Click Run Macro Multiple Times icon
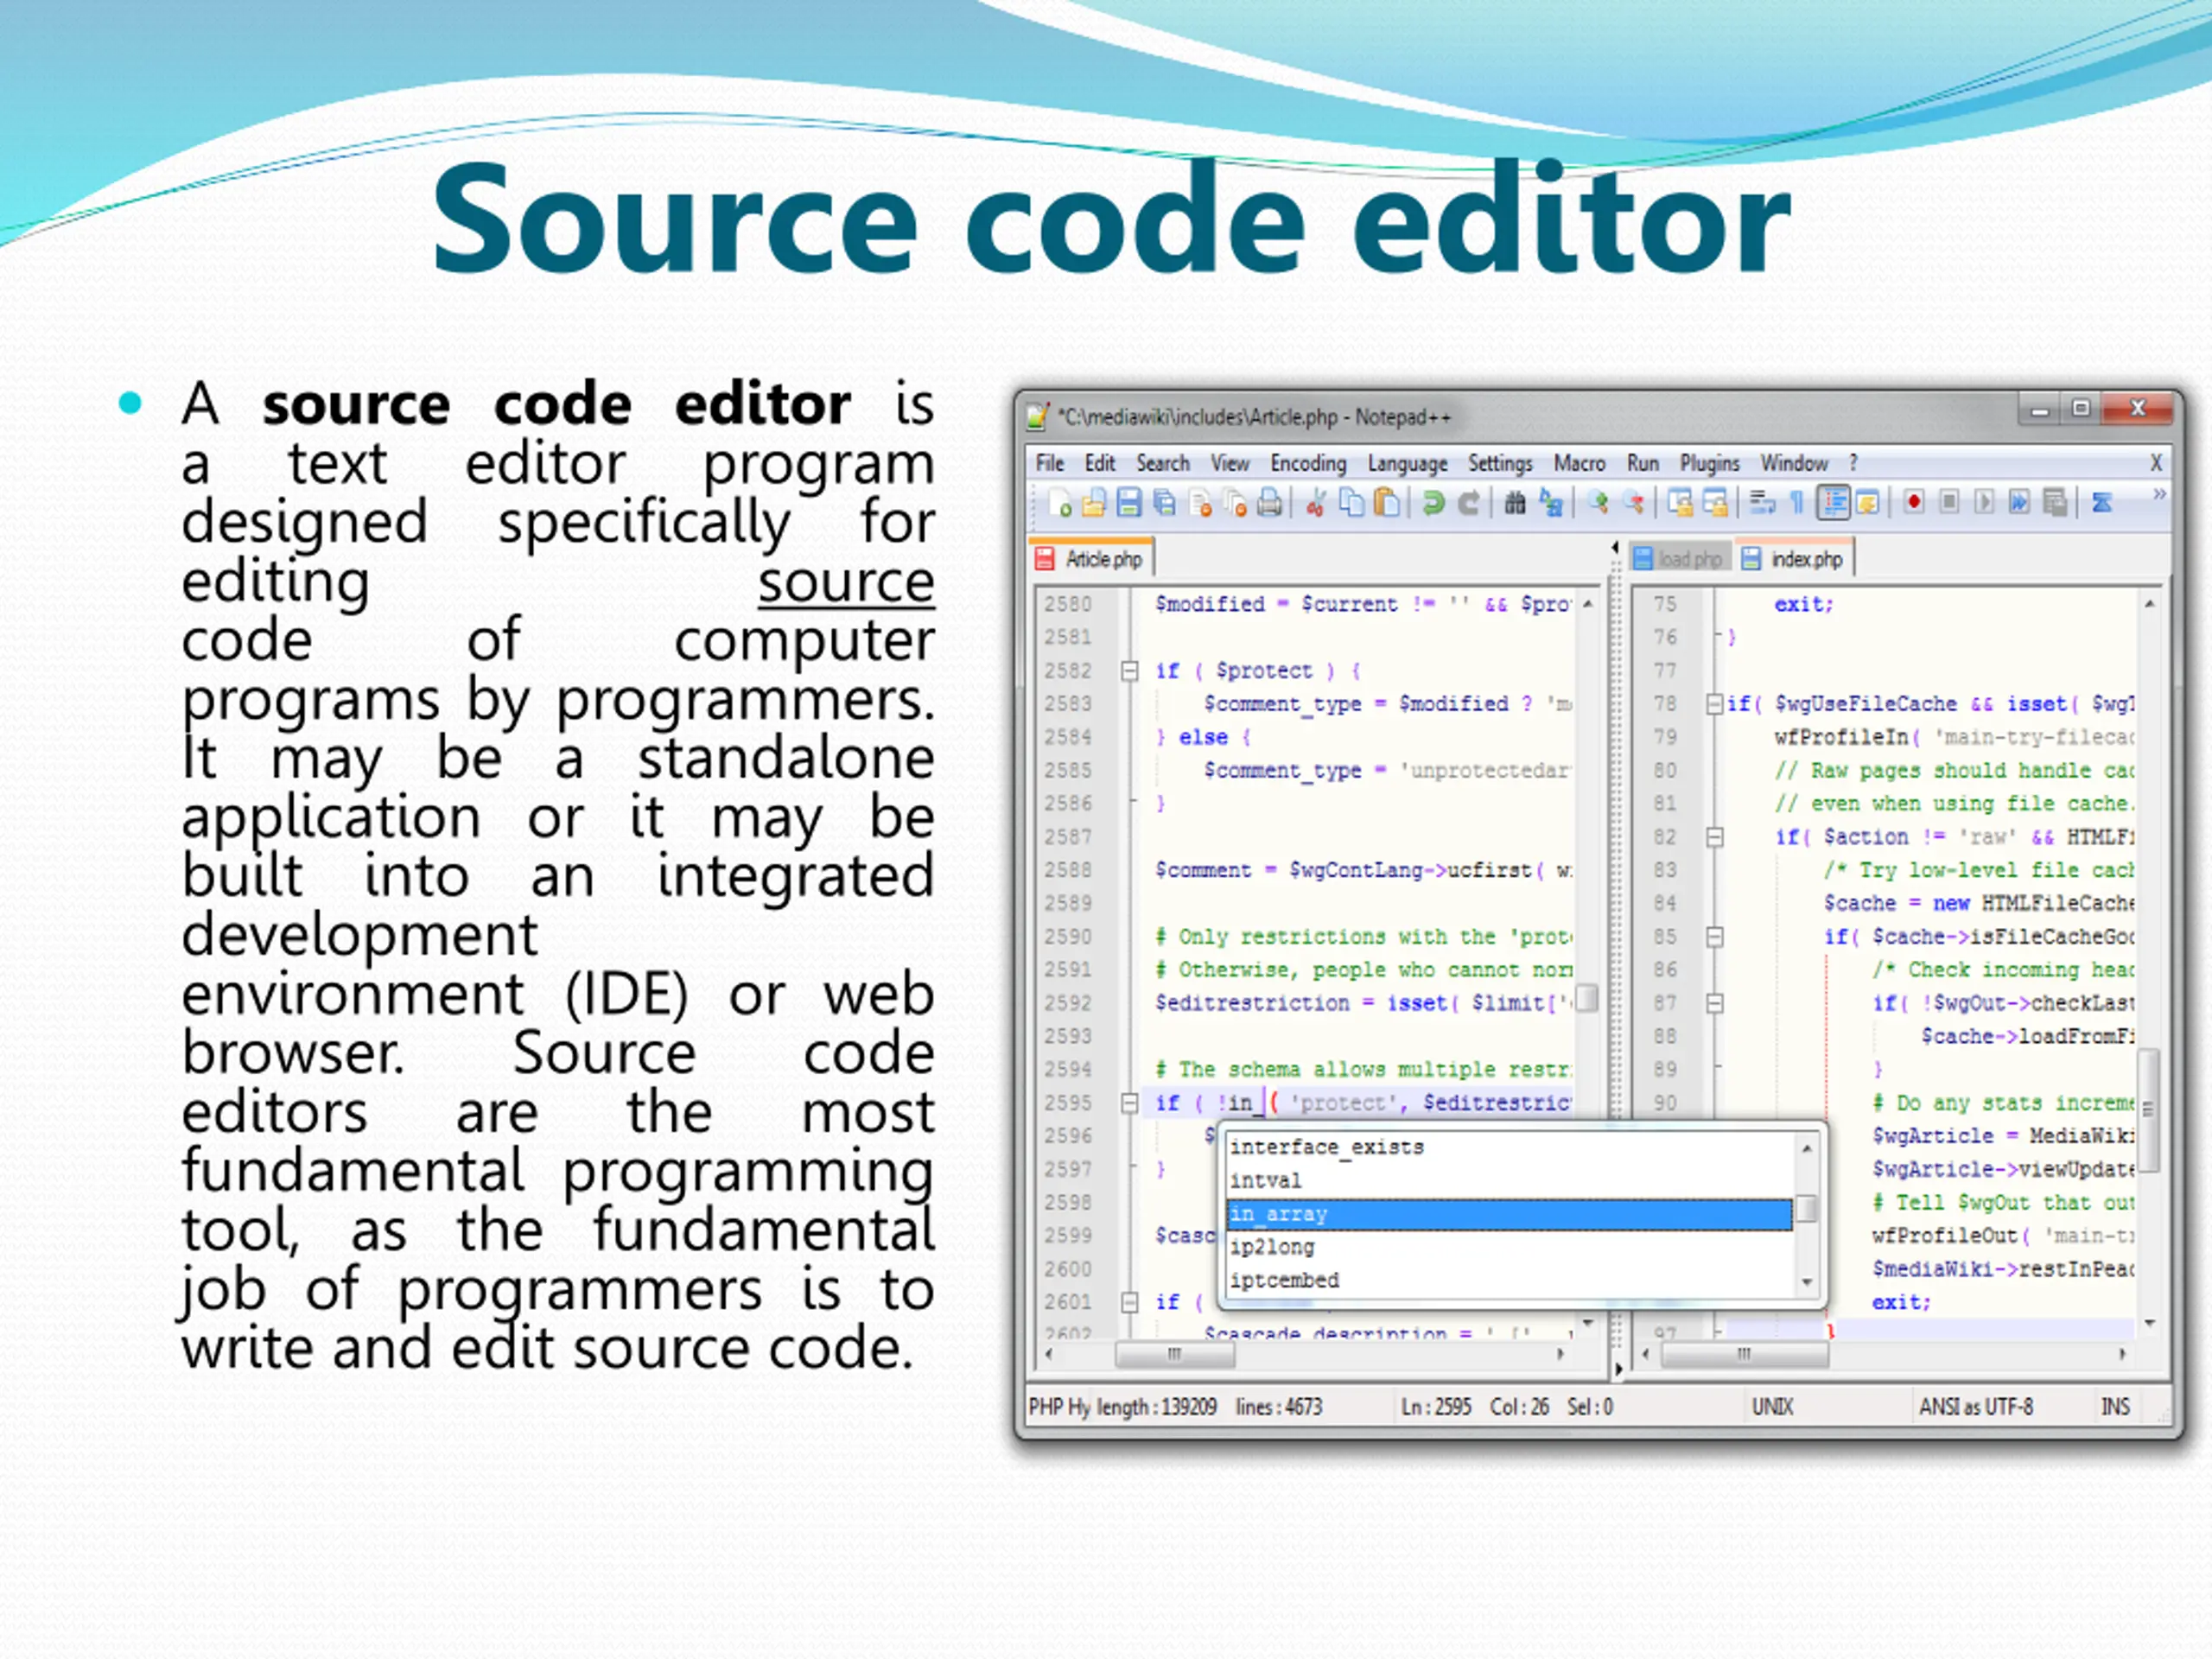 tap(2019, 502)
